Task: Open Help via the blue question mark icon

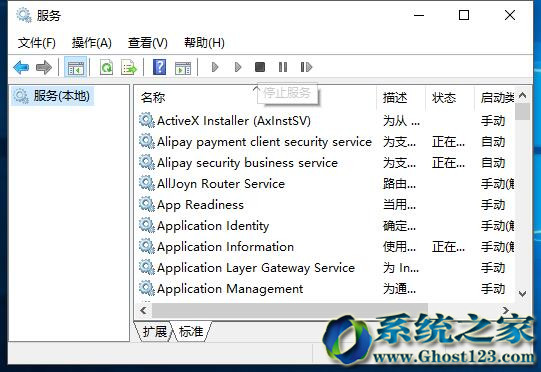Action: tap(159, 67)
